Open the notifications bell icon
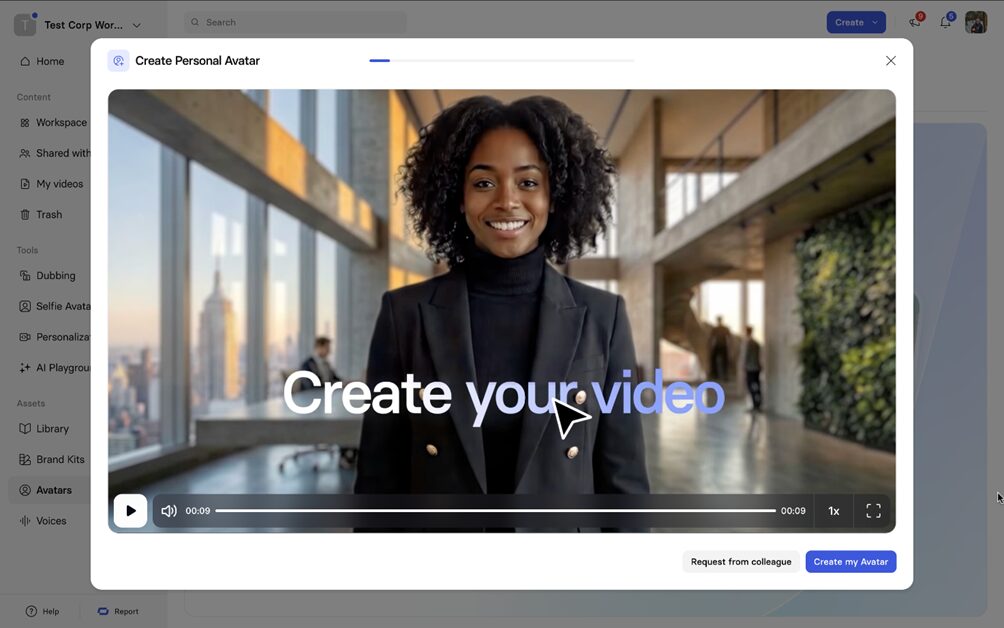Image resolution: width=1004 pixels, height=628 pixels. tap(945, 22)
